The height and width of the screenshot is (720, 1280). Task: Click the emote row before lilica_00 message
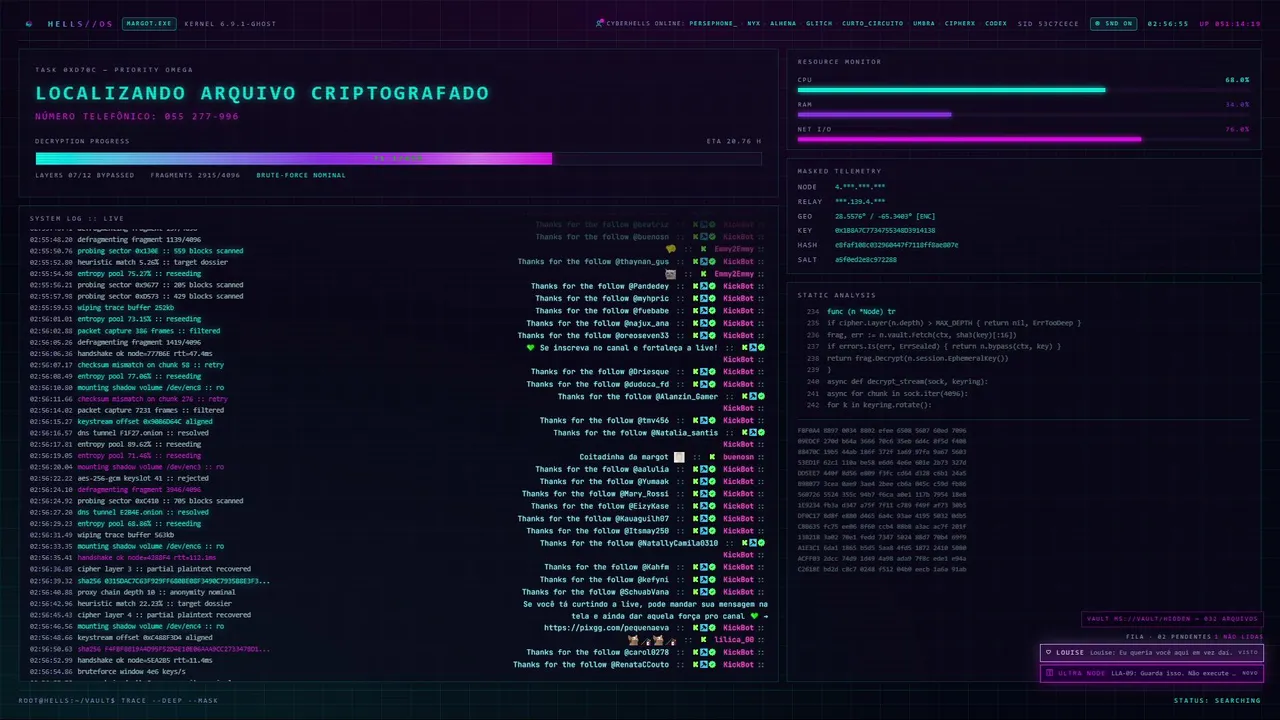point(652,640)
